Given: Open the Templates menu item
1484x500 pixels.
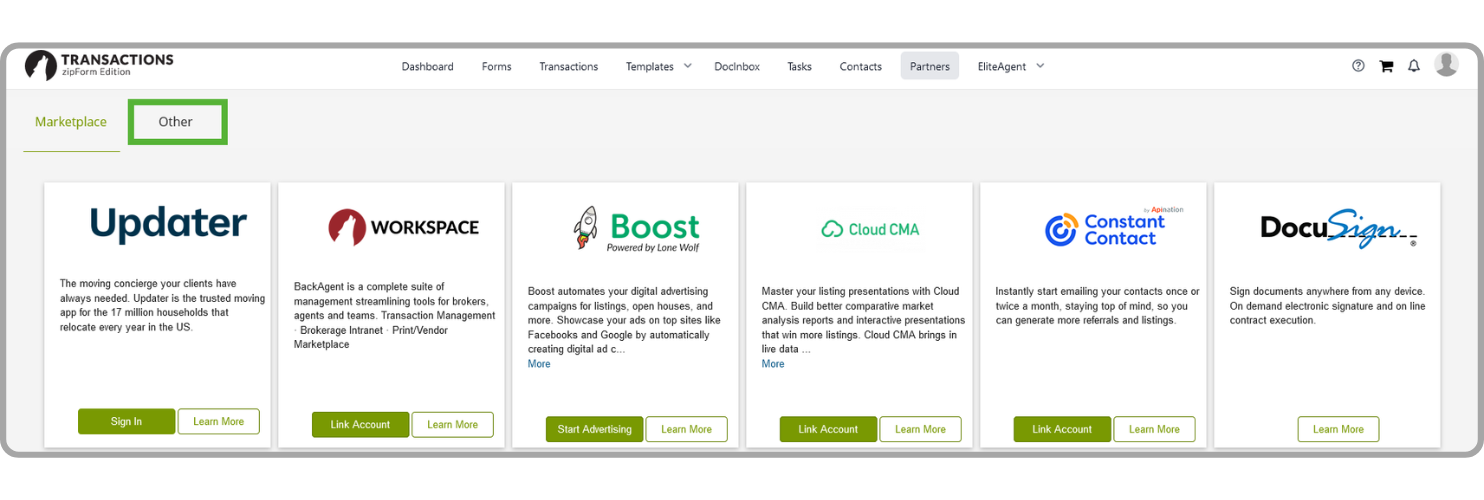Looking at the screenshot, I should [650, 66].
